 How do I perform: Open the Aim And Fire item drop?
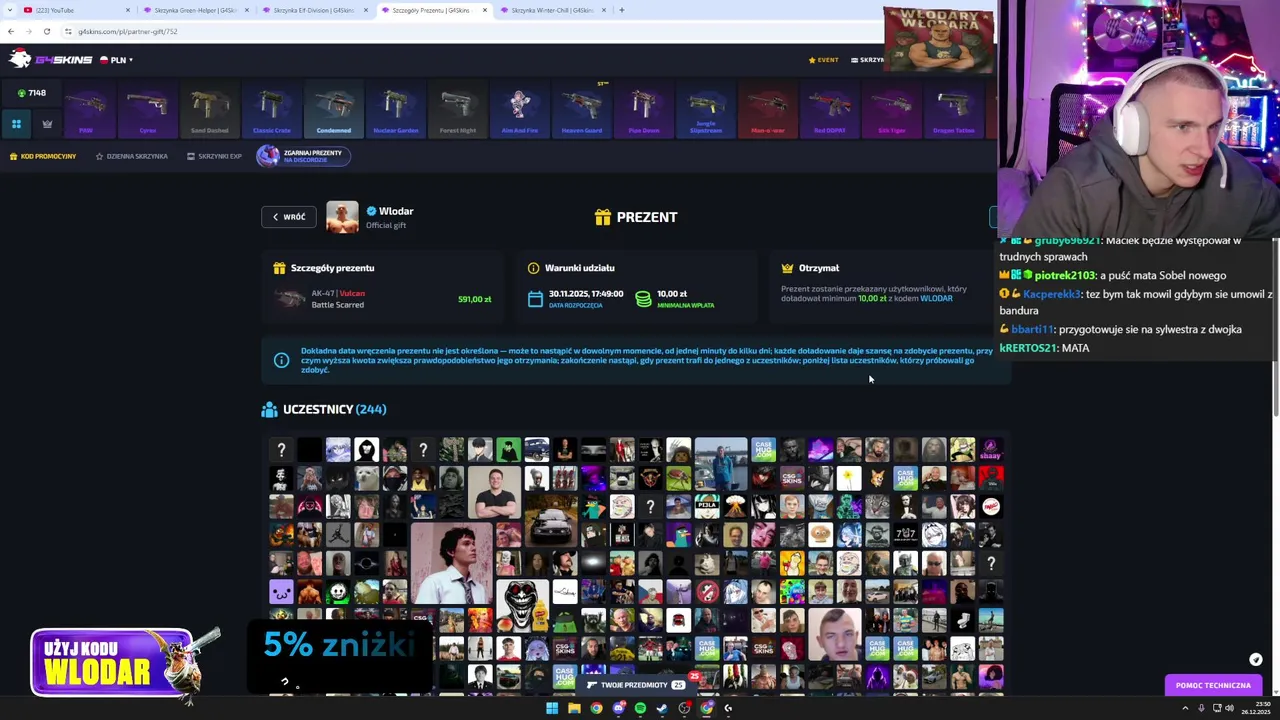[x=520, y=108]
